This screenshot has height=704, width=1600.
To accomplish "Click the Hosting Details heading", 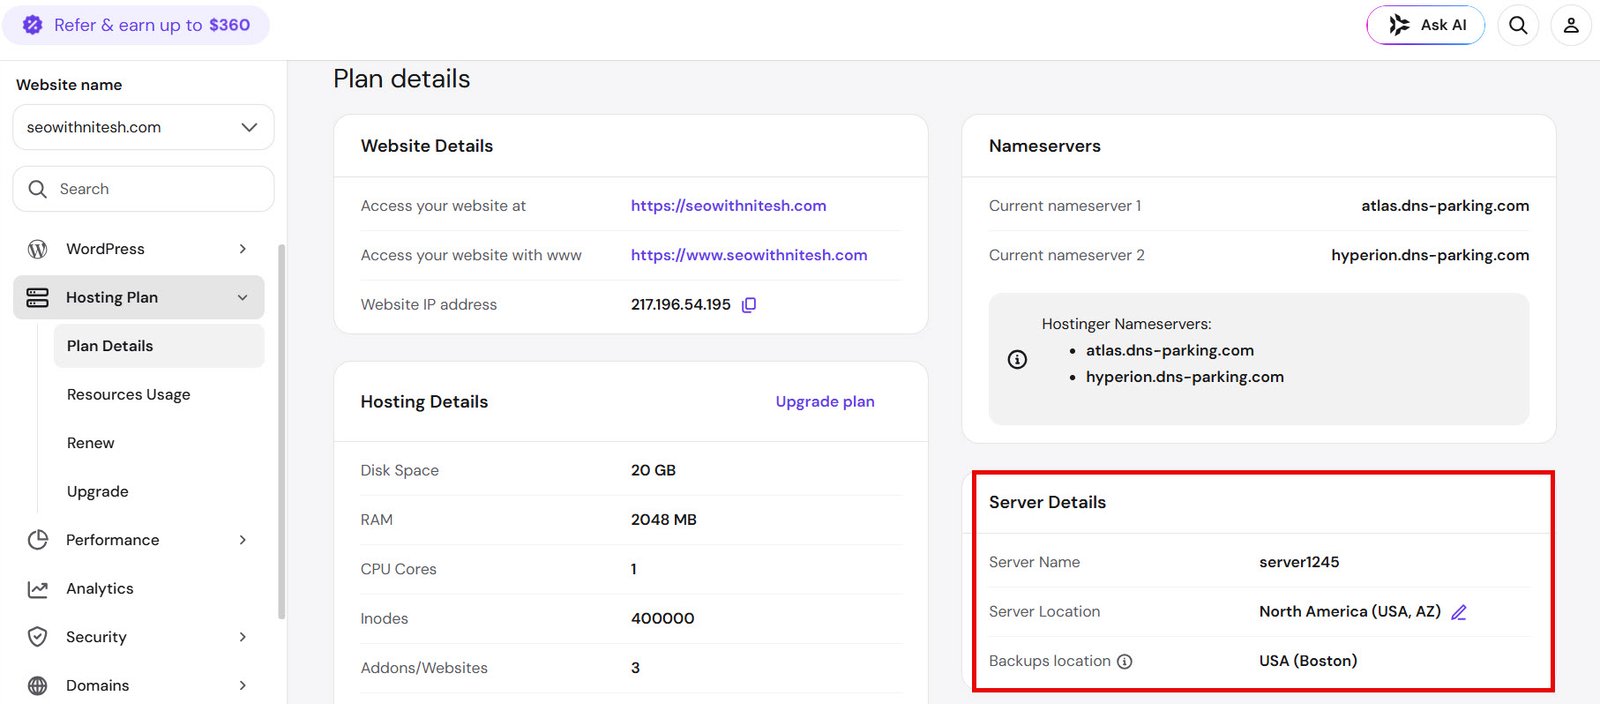I will click(424, 402).
